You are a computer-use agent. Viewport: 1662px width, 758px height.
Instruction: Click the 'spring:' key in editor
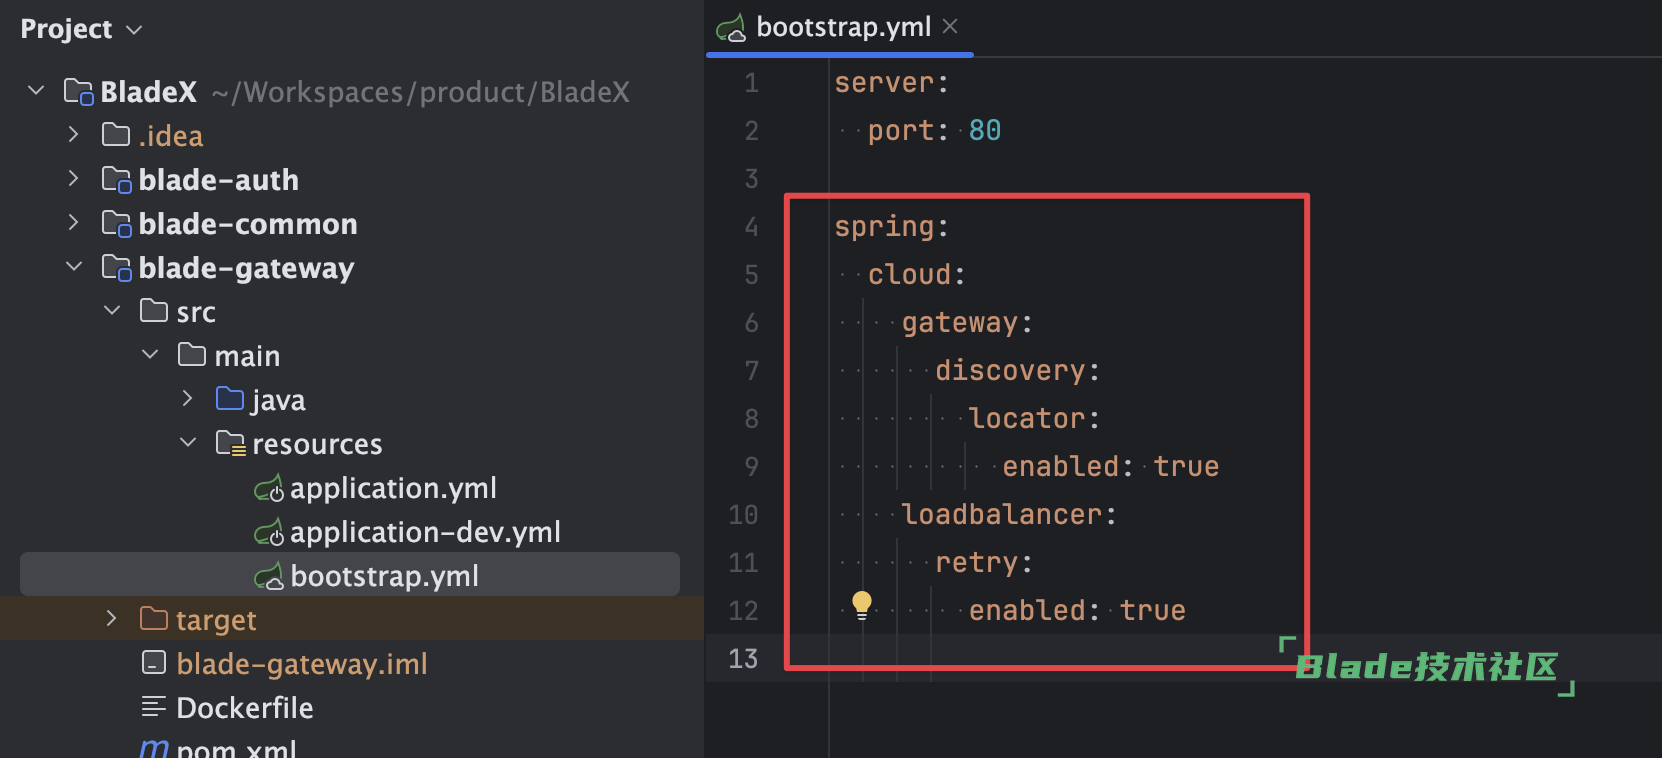click(x=892, y=227)
